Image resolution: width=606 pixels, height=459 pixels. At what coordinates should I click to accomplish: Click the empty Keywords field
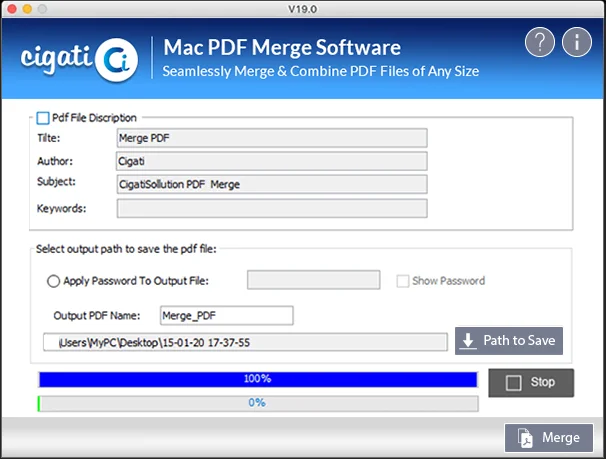coord(272,208)
